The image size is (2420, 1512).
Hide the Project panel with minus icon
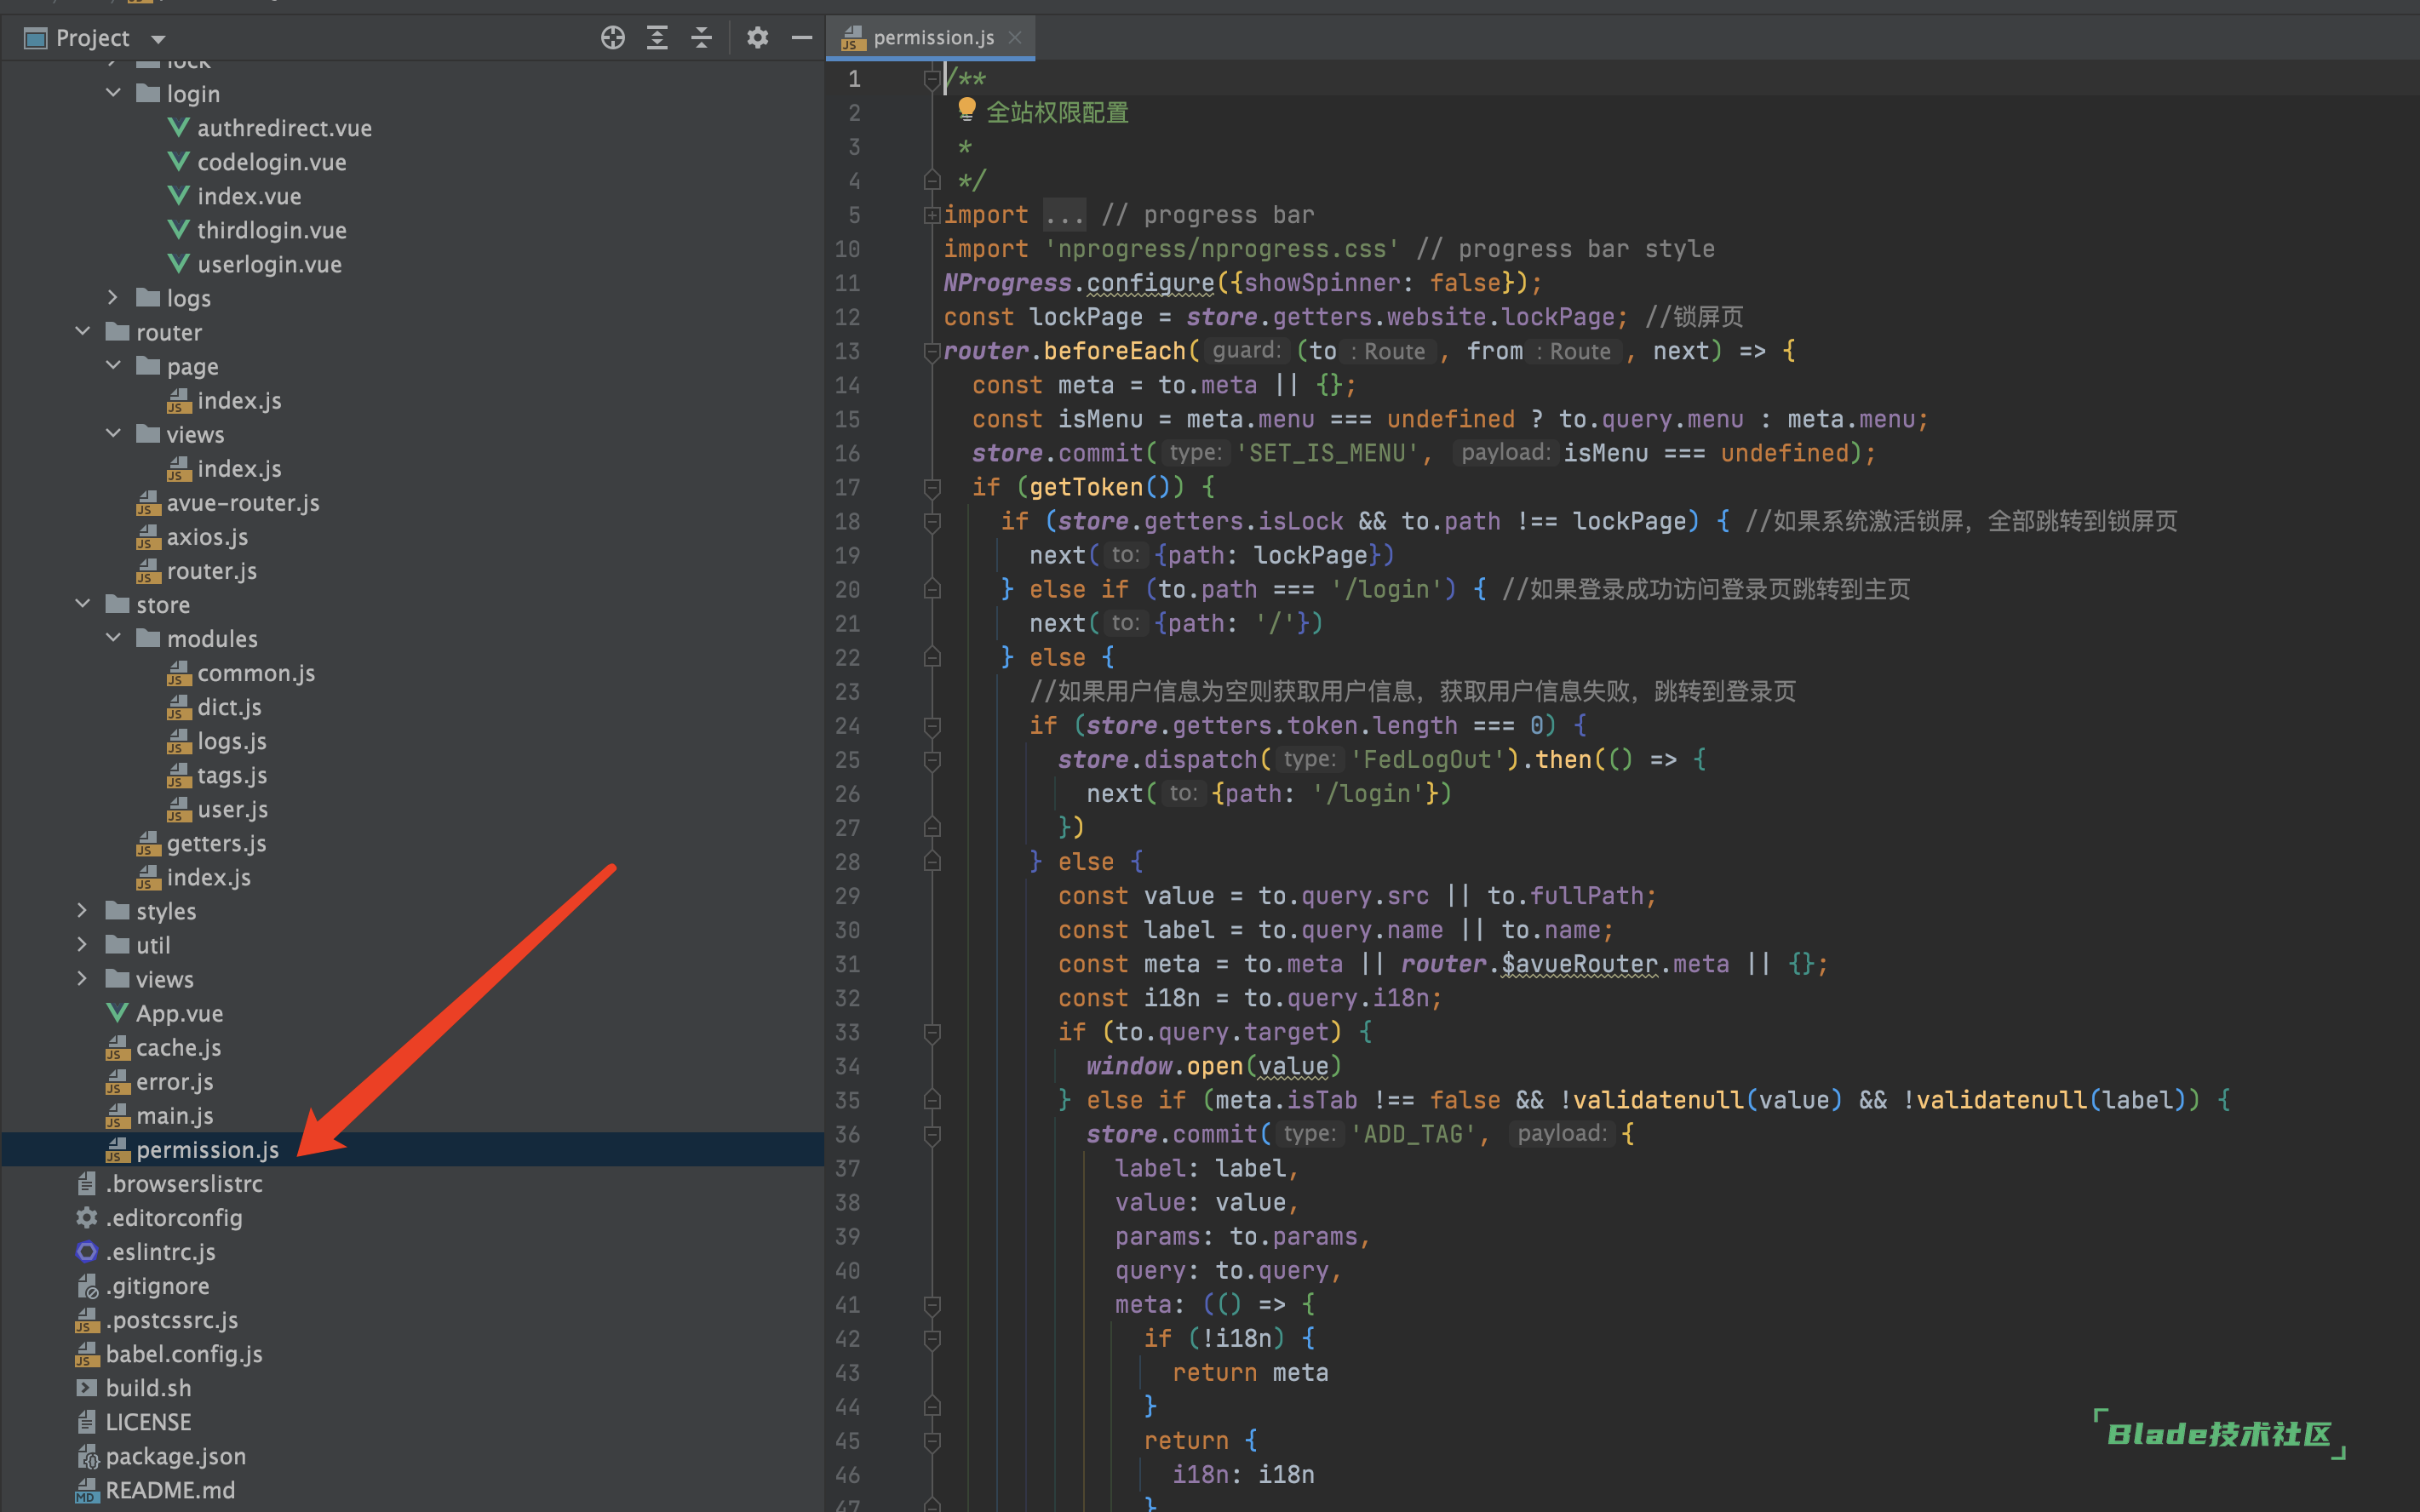[x=802, y=38]
